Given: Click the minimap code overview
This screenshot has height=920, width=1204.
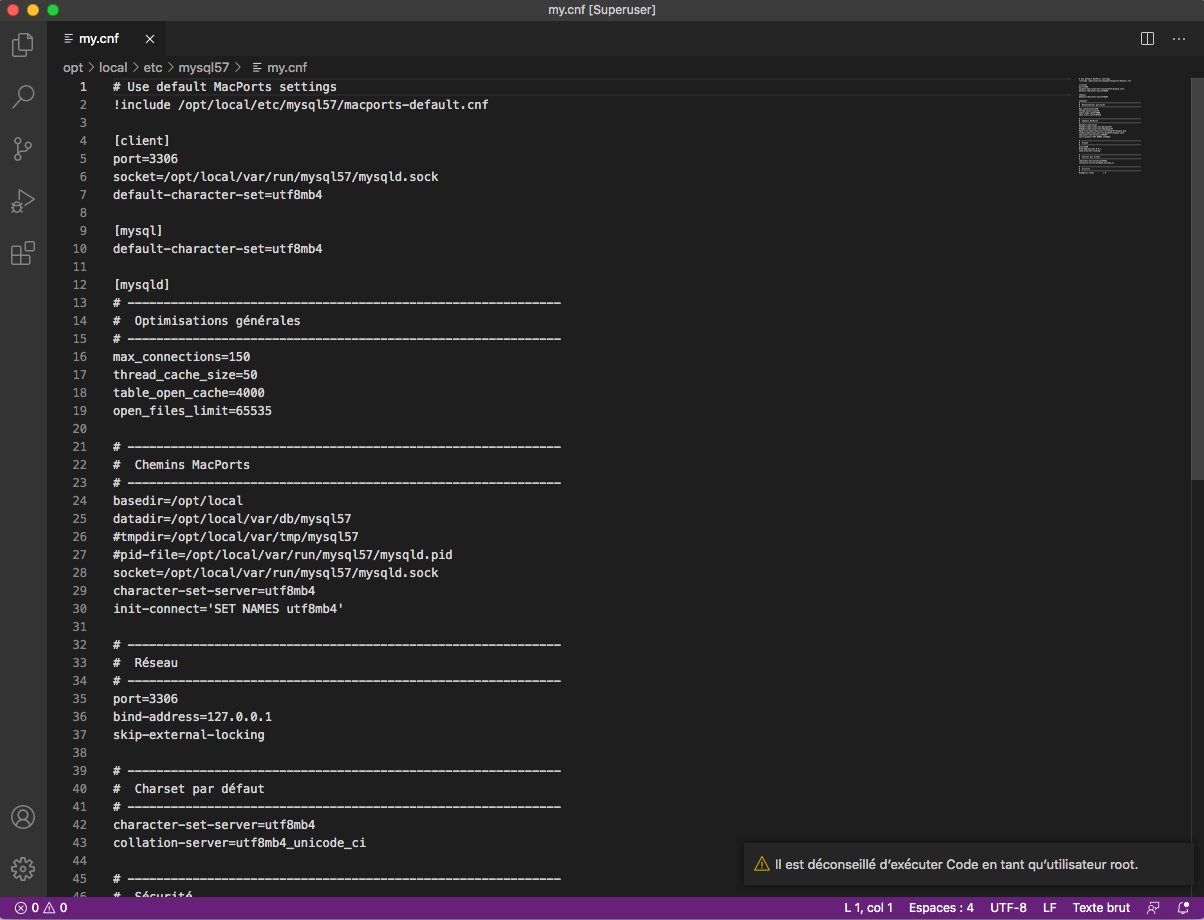Looking at the screenshot, I should [1110, 125].
